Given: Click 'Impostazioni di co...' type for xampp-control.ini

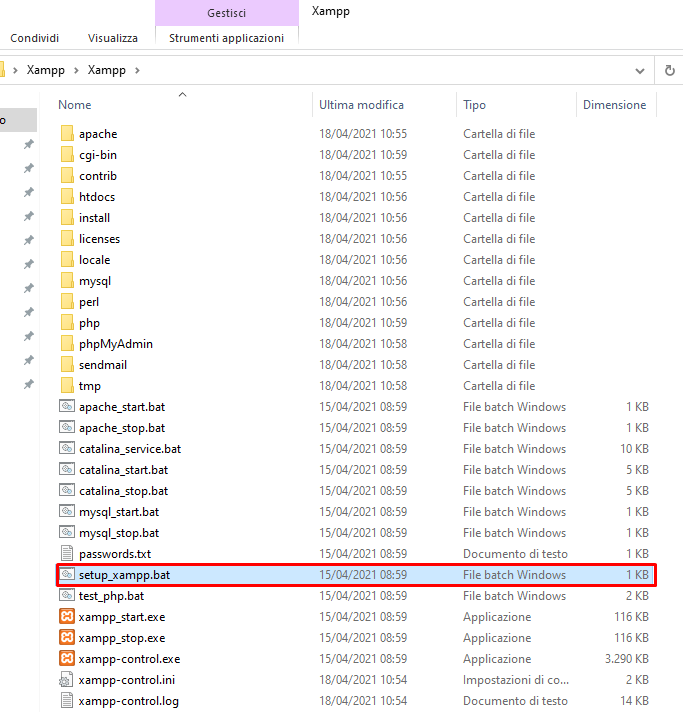Looking at the screenshot, I should coord(516,680).
